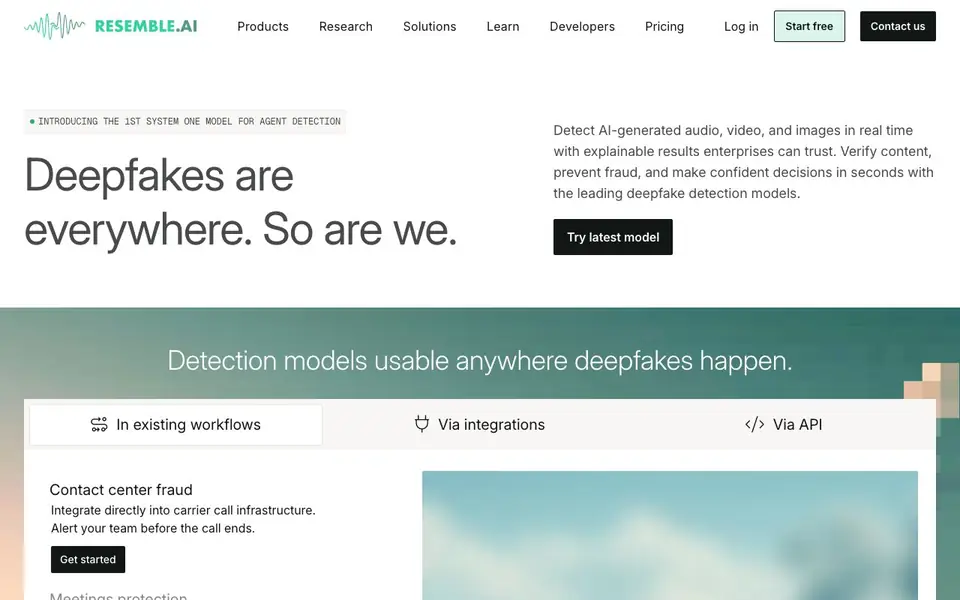960x600 pixels.
Task: Click the Resemble.AI waveform logo
Action: point(54,26)
